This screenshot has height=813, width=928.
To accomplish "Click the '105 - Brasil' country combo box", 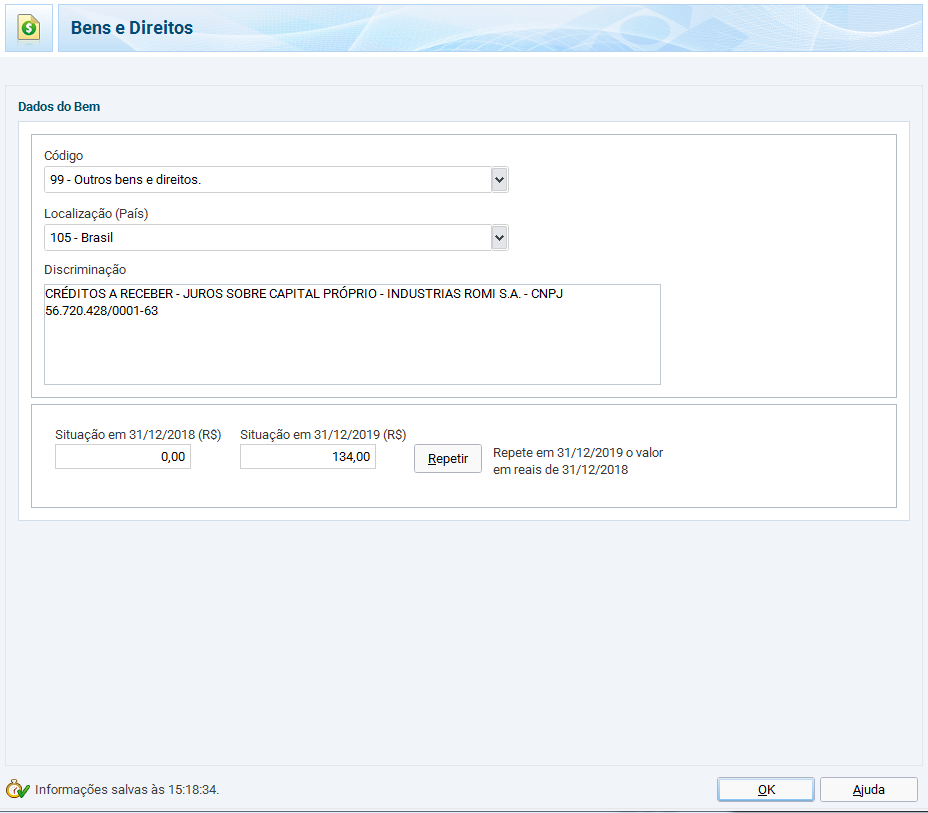I will (267, 238).
